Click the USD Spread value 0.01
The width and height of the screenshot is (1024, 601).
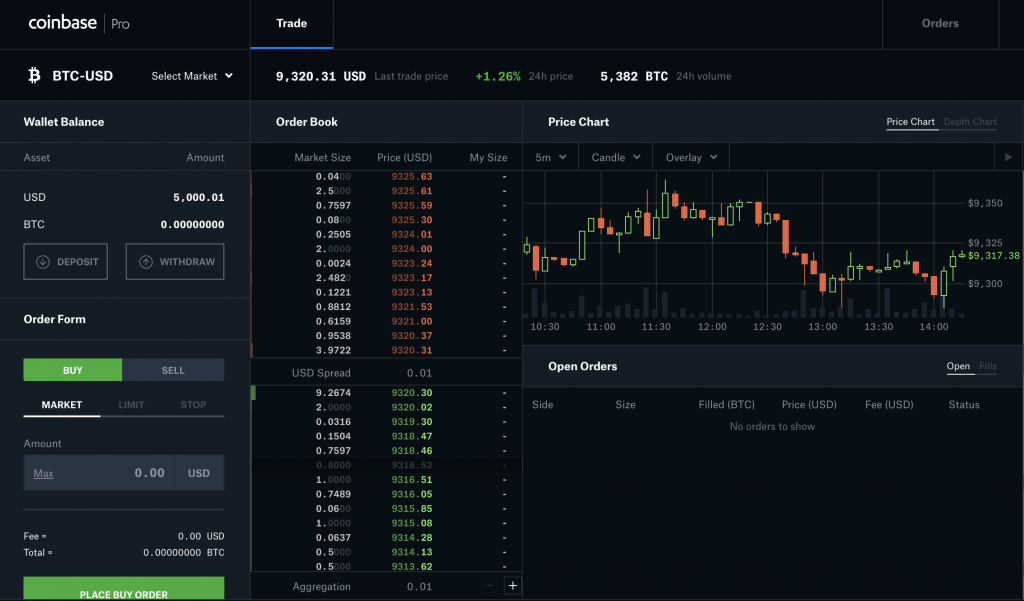coord(419,373)
